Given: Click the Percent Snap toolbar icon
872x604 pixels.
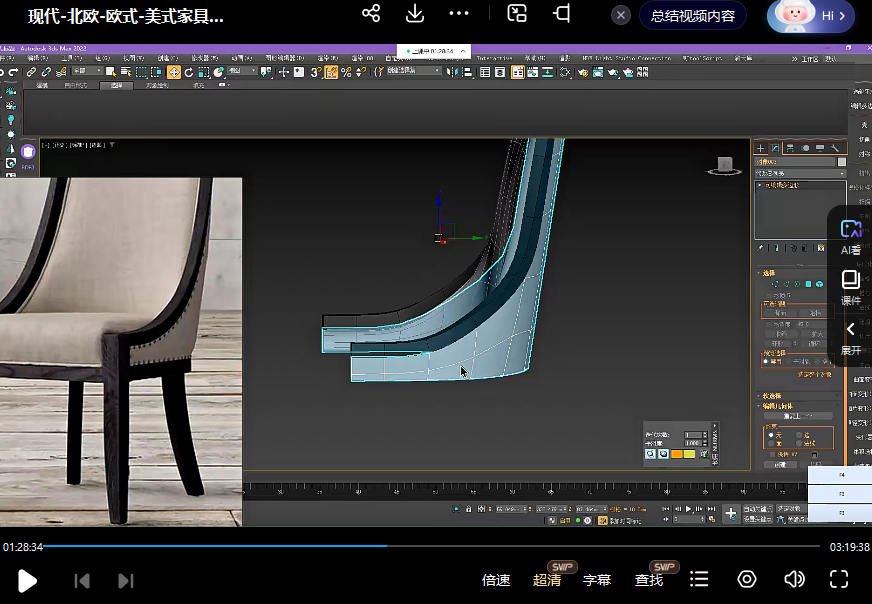Looking at the screenshot, I should (345, 72).
